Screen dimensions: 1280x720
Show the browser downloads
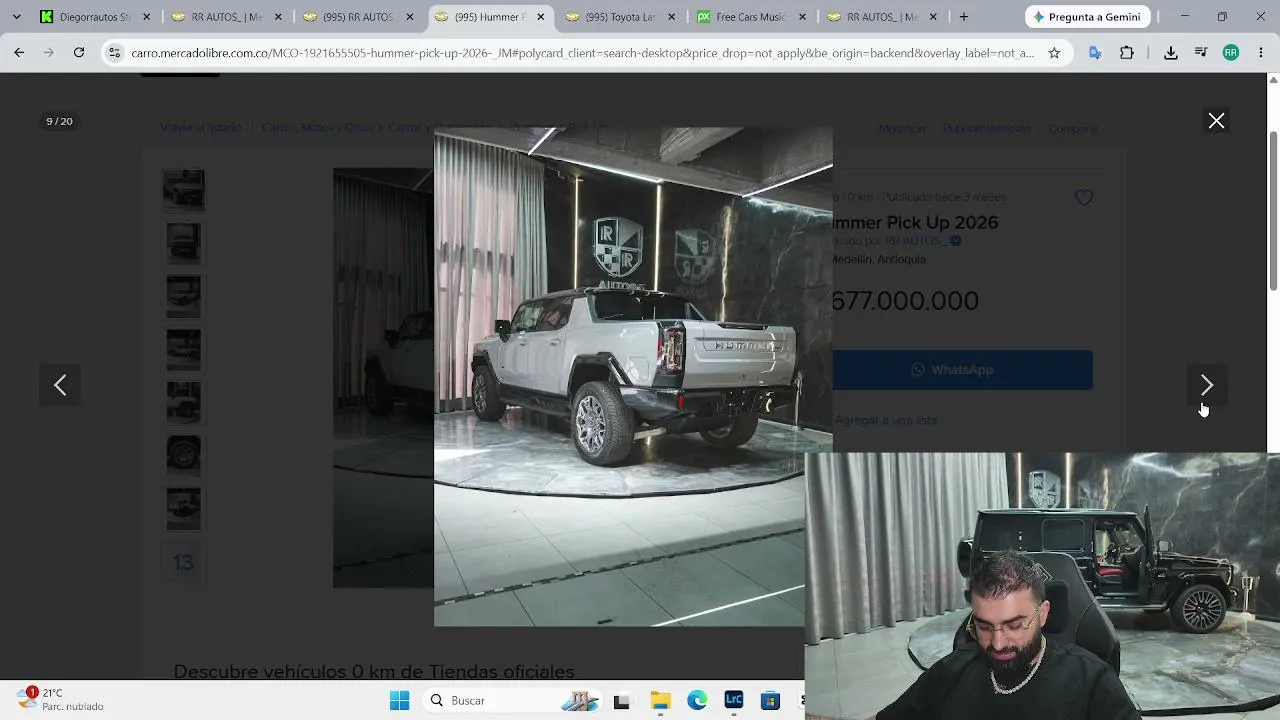tap(1170, 53)
